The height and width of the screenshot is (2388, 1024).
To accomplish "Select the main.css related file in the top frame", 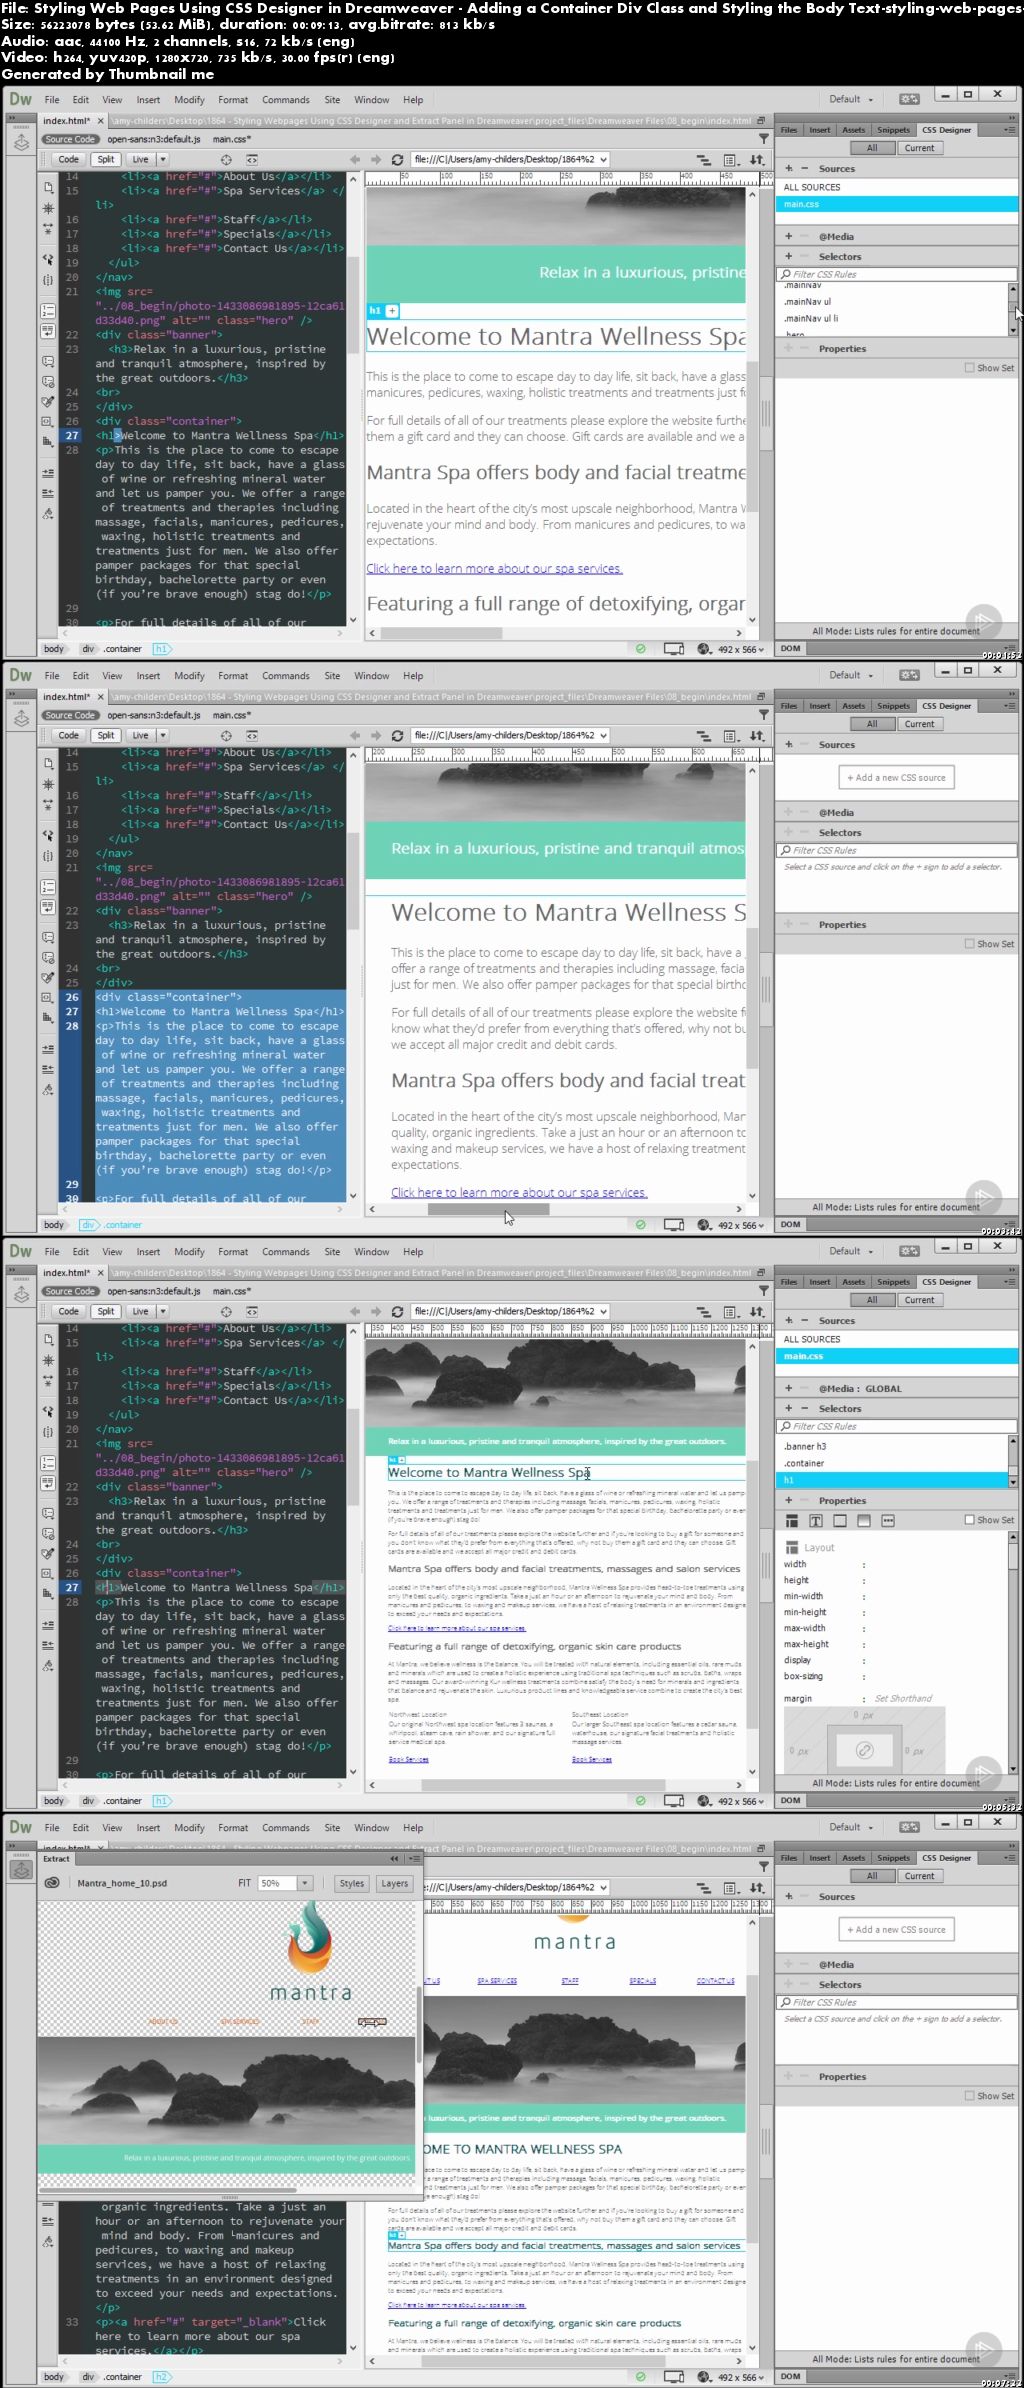I will (231, 139).
